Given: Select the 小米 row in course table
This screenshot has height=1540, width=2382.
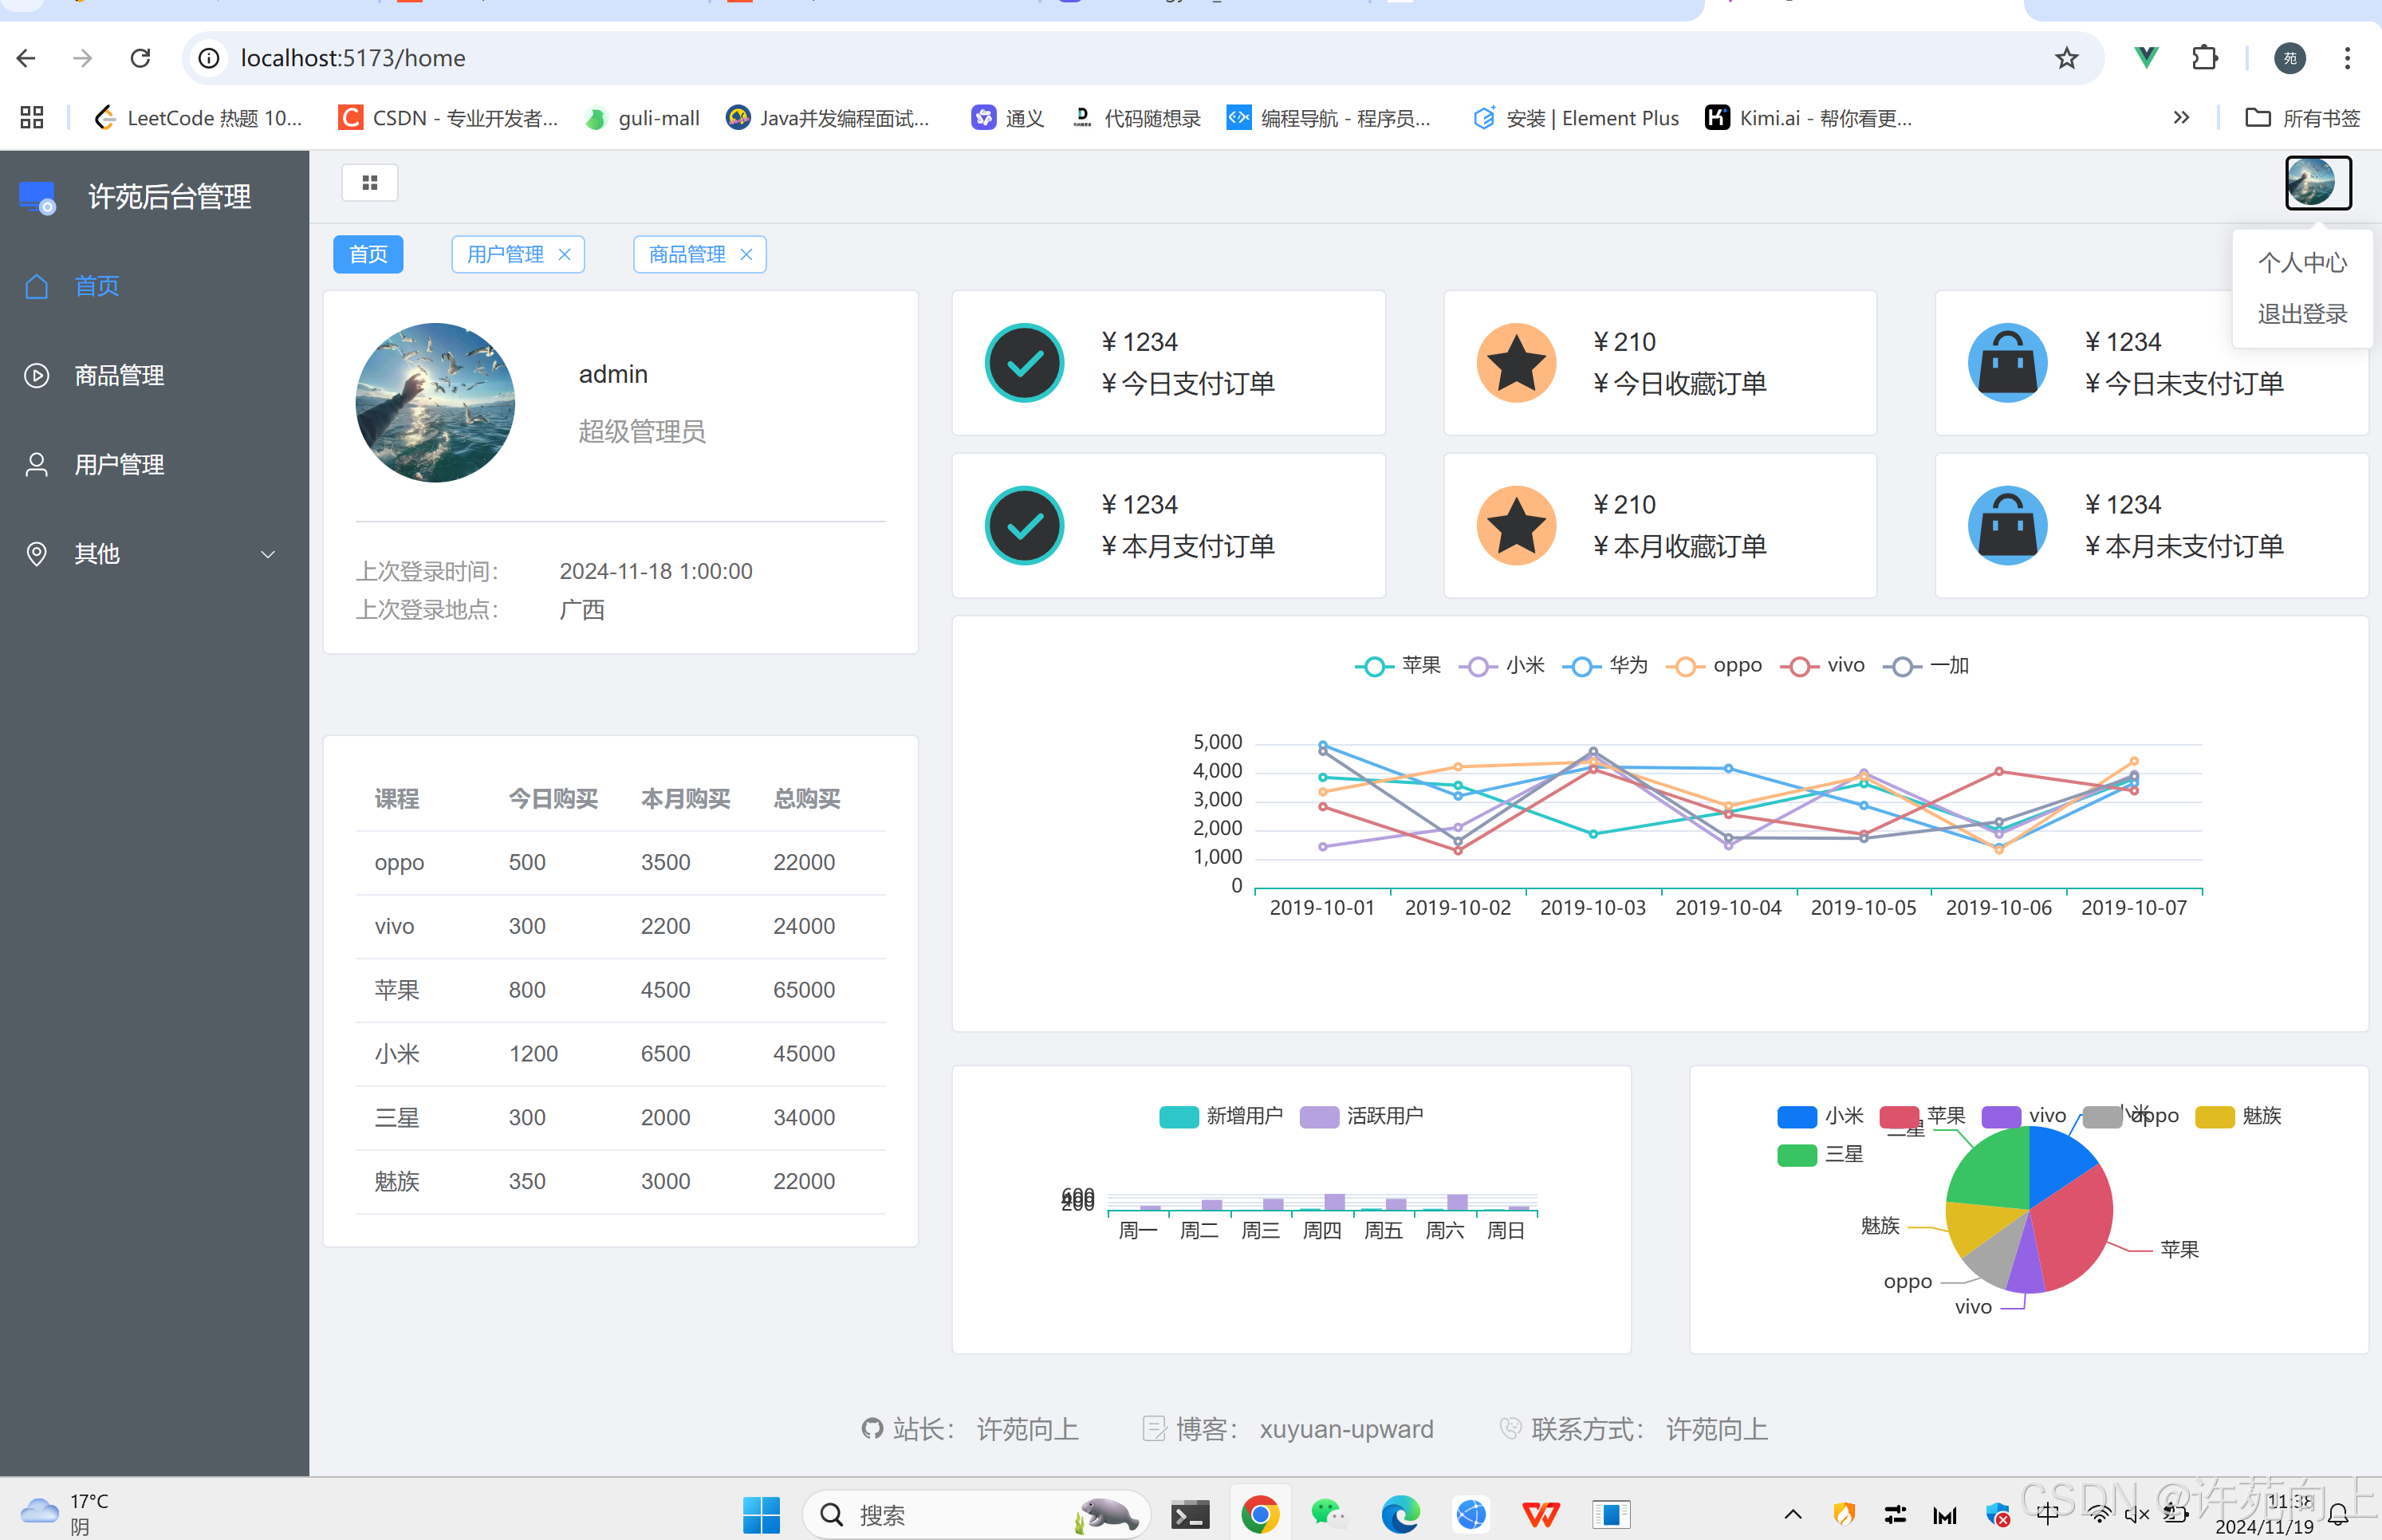Looking at the screenshot, I should [x=620, y=1054].
